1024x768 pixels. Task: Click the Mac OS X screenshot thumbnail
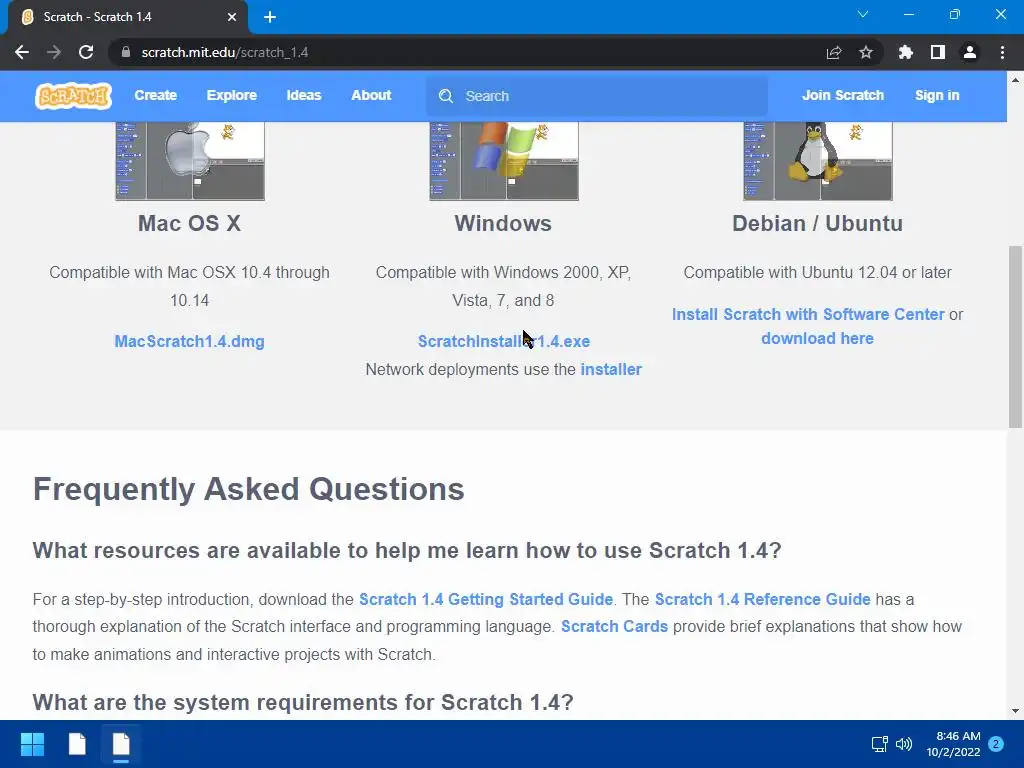190,161
